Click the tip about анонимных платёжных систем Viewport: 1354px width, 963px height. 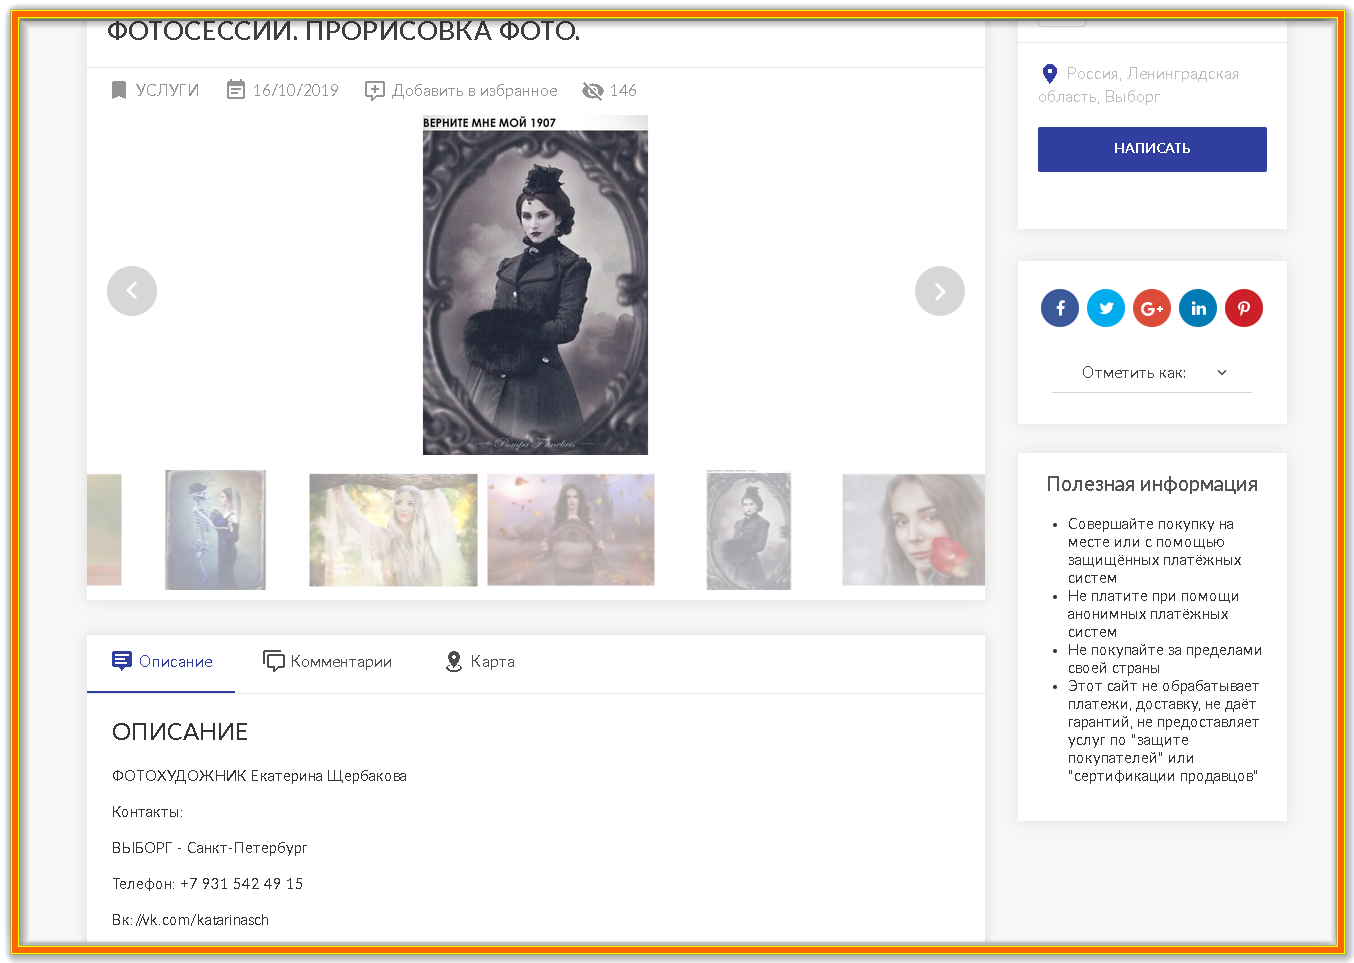1153,614
